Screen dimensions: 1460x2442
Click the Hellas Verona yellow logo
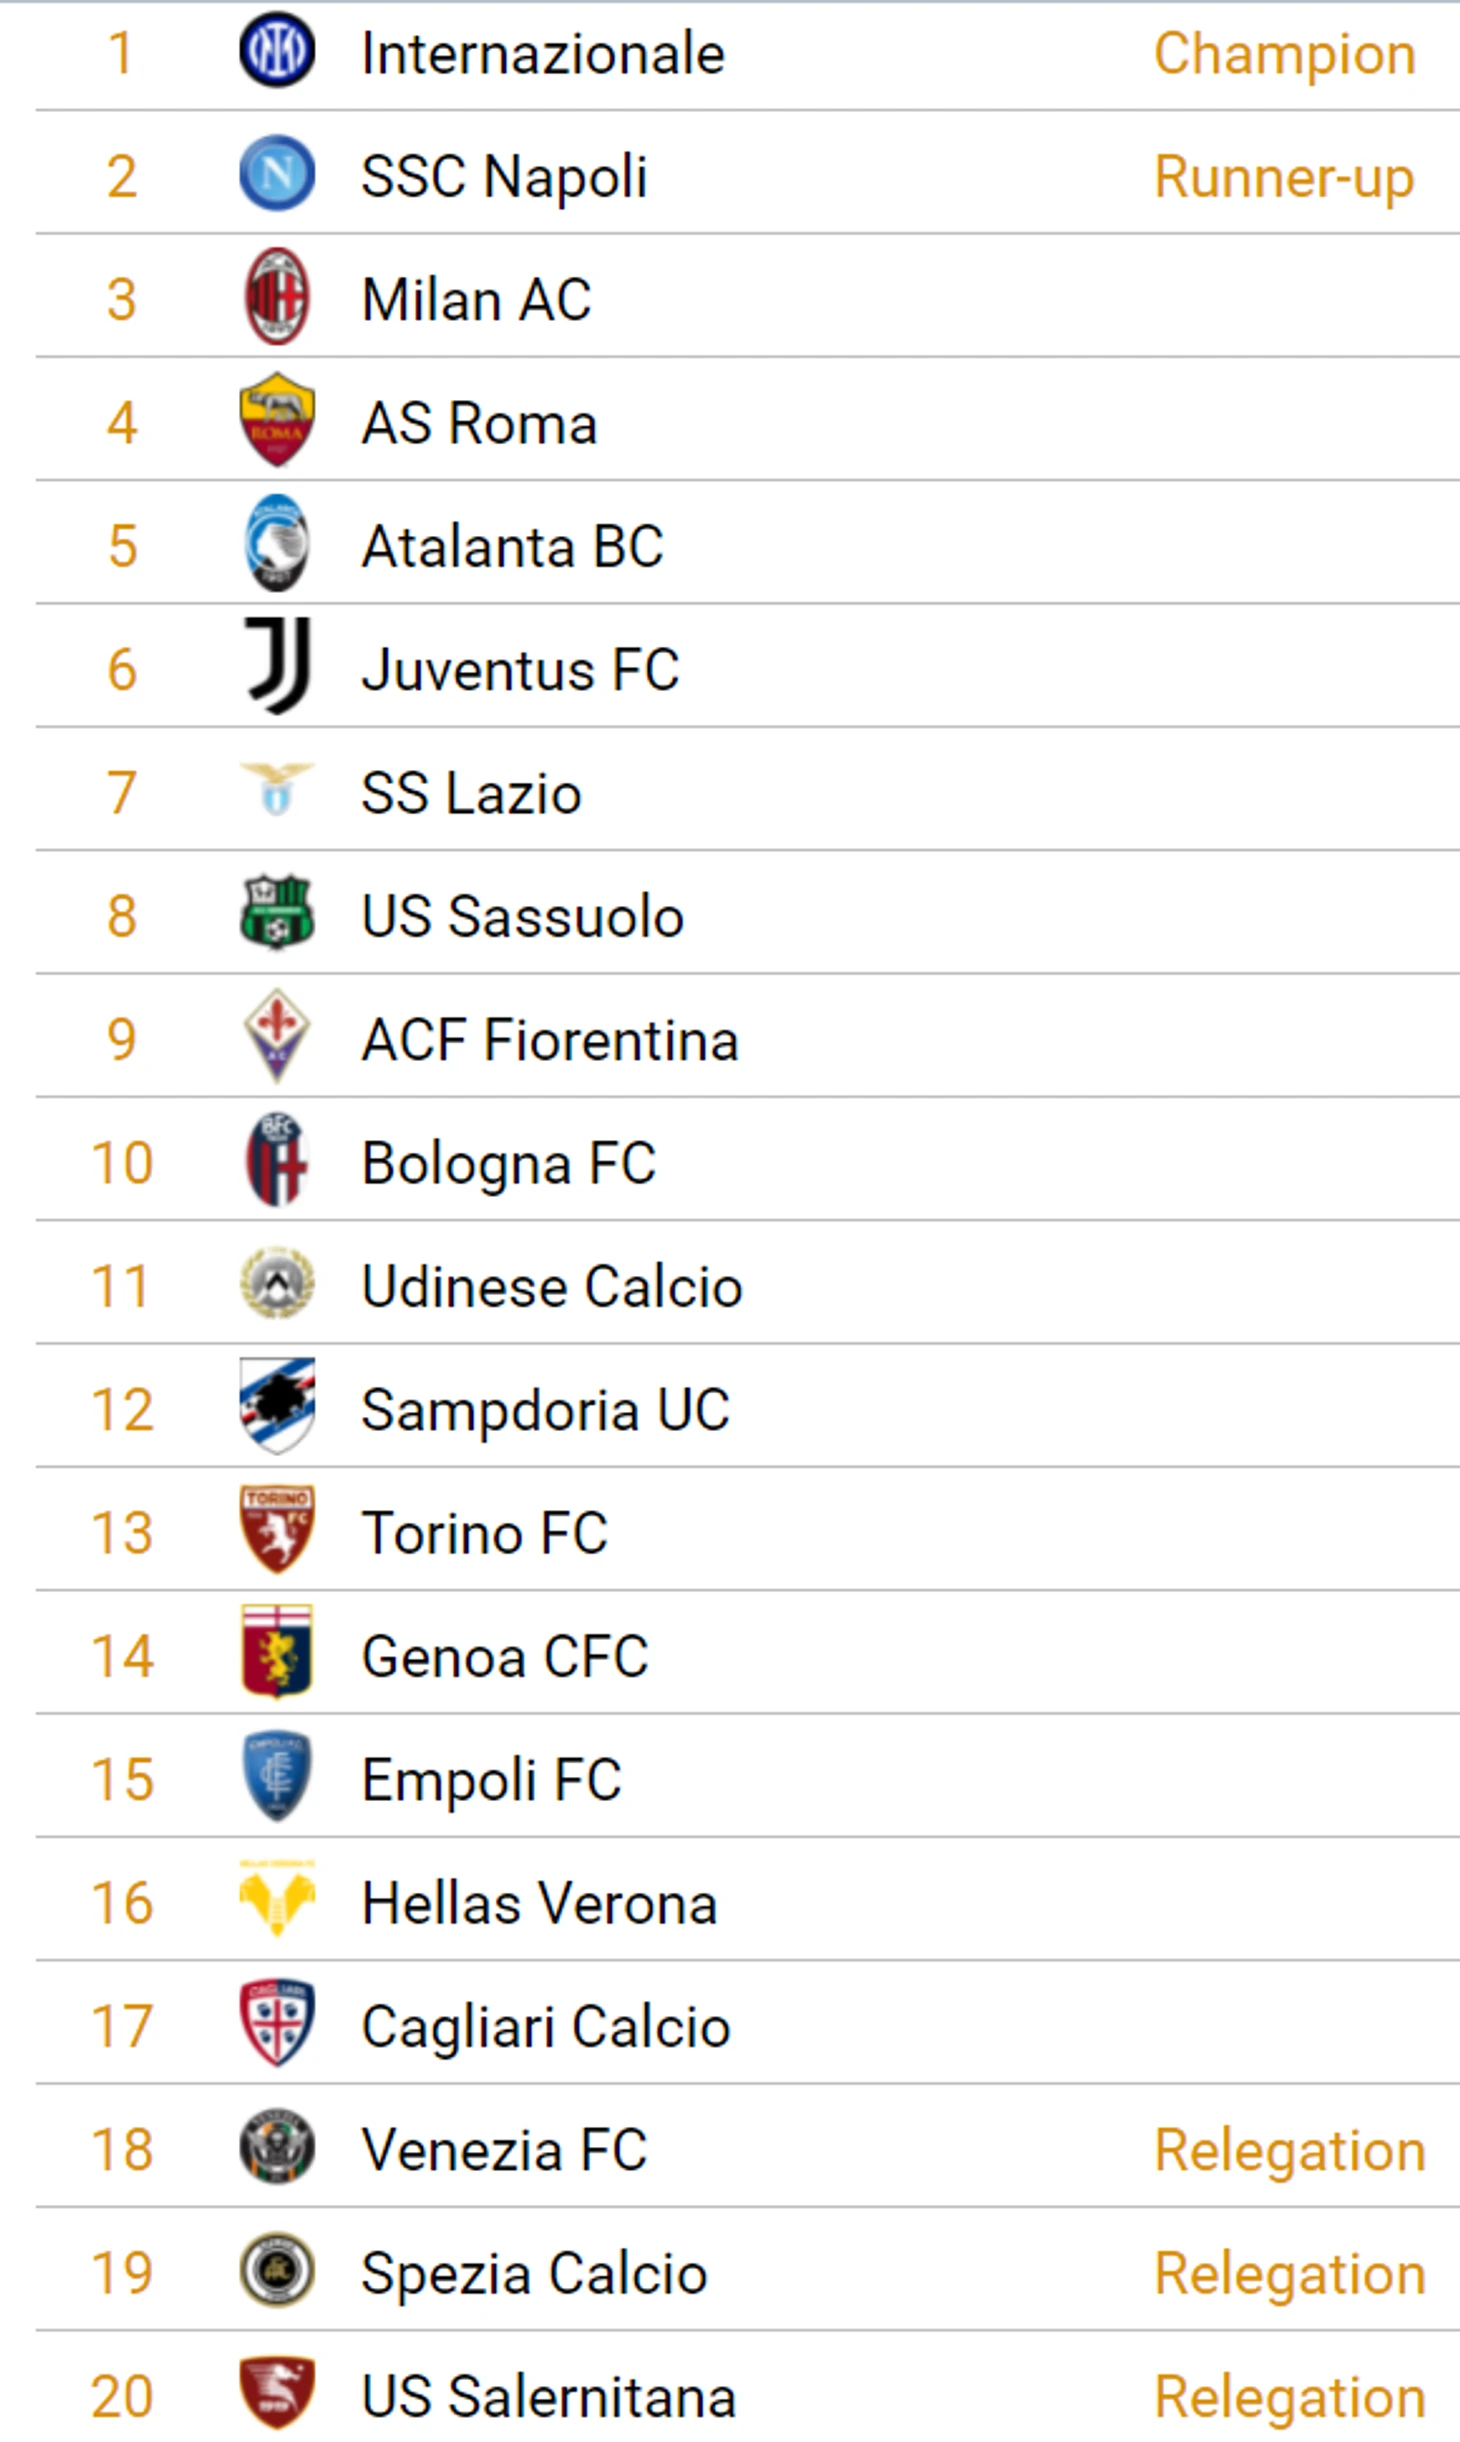click(x=277, y=1900)
